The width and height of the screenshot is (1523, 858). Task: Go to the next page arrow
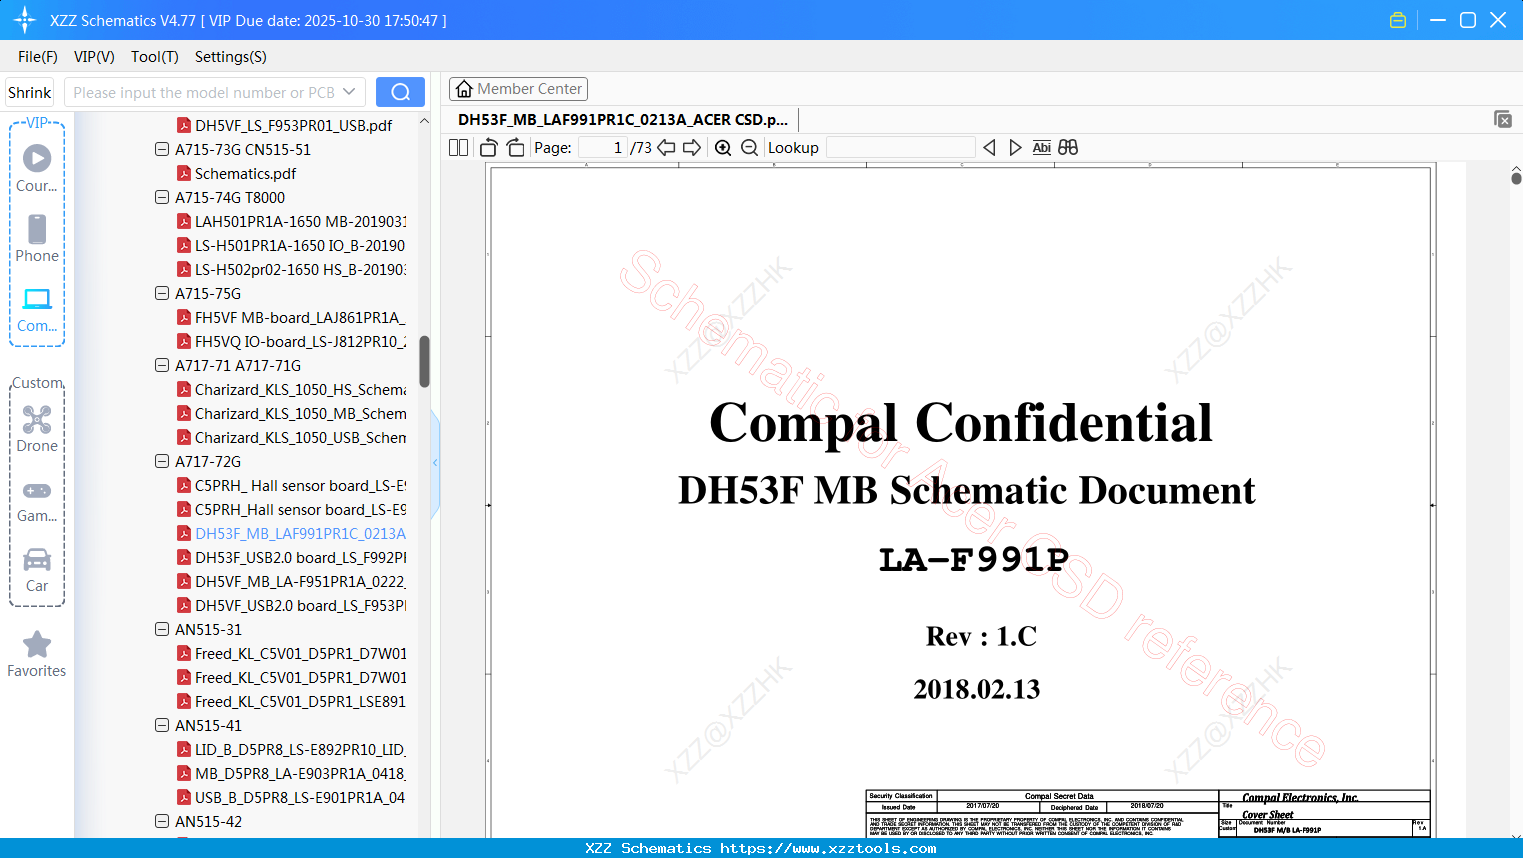pyautogui.click(x=692, y=148)
